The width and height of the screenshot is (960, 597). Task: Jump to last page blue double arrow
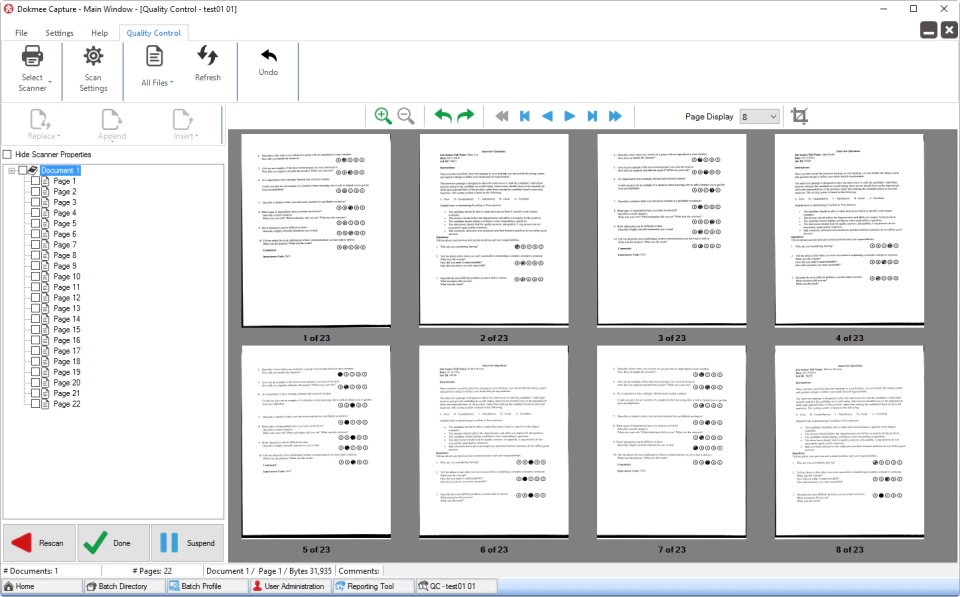(615, 116)
